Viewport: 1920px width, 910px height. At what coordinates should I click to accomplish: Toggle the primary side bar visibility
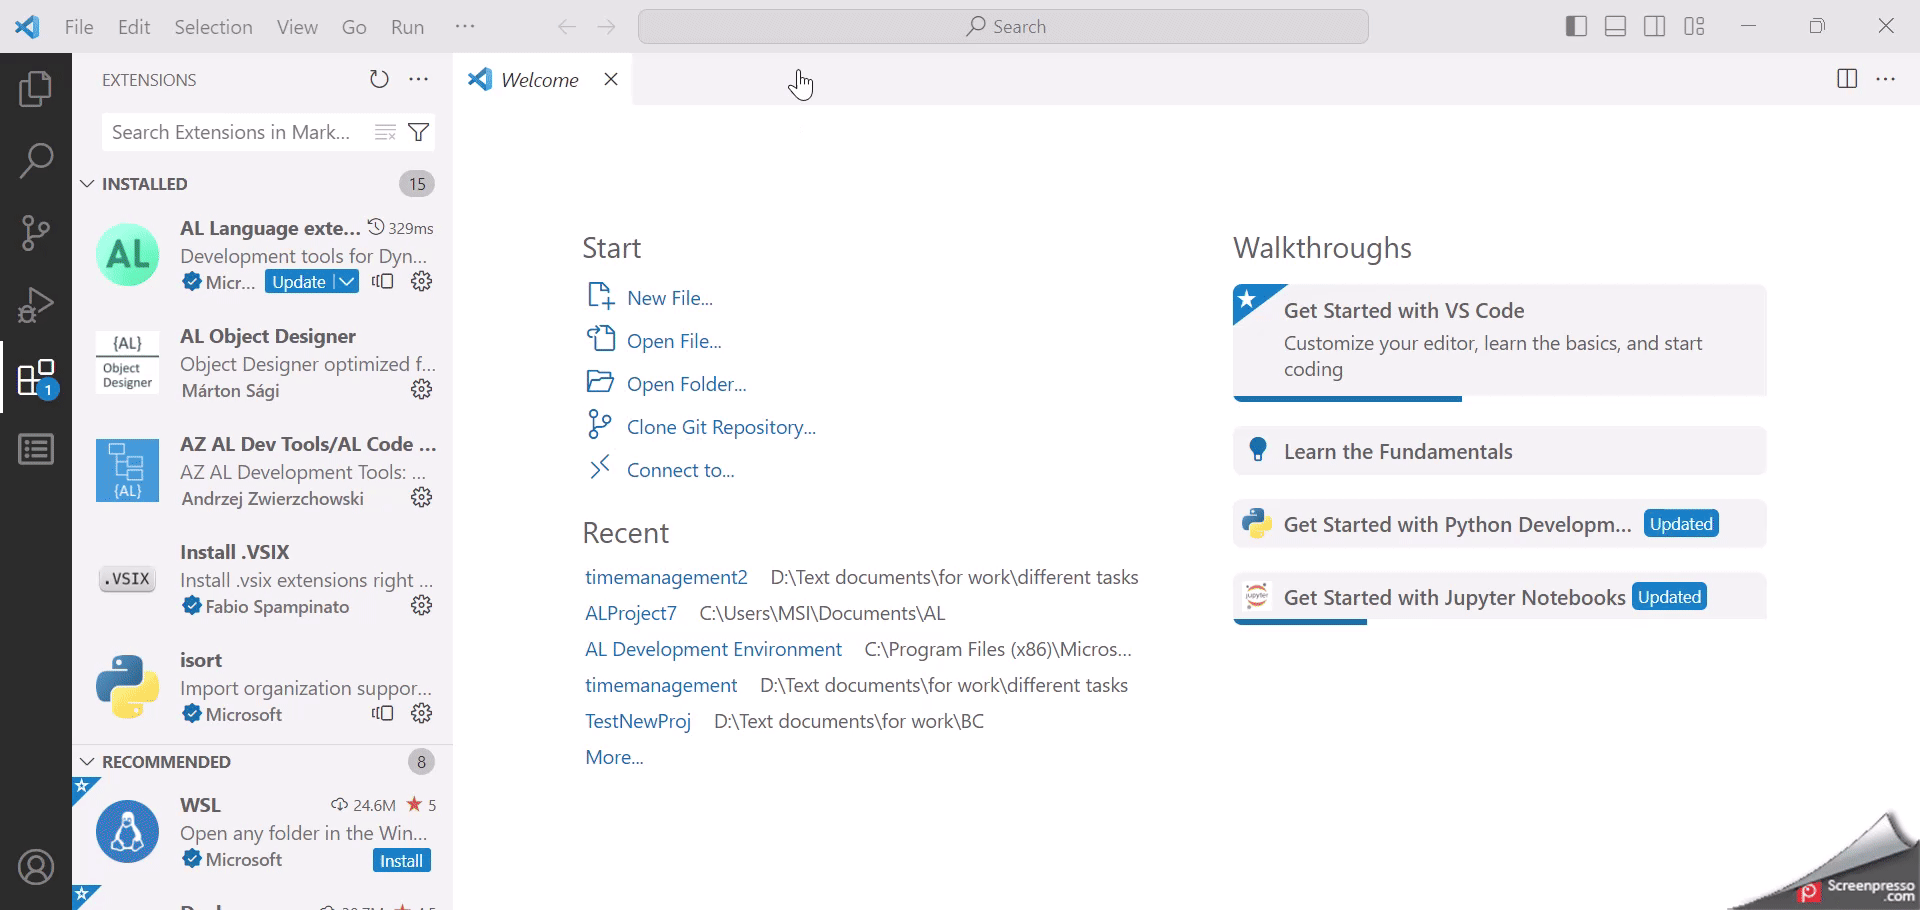[x=1576, y=27]
